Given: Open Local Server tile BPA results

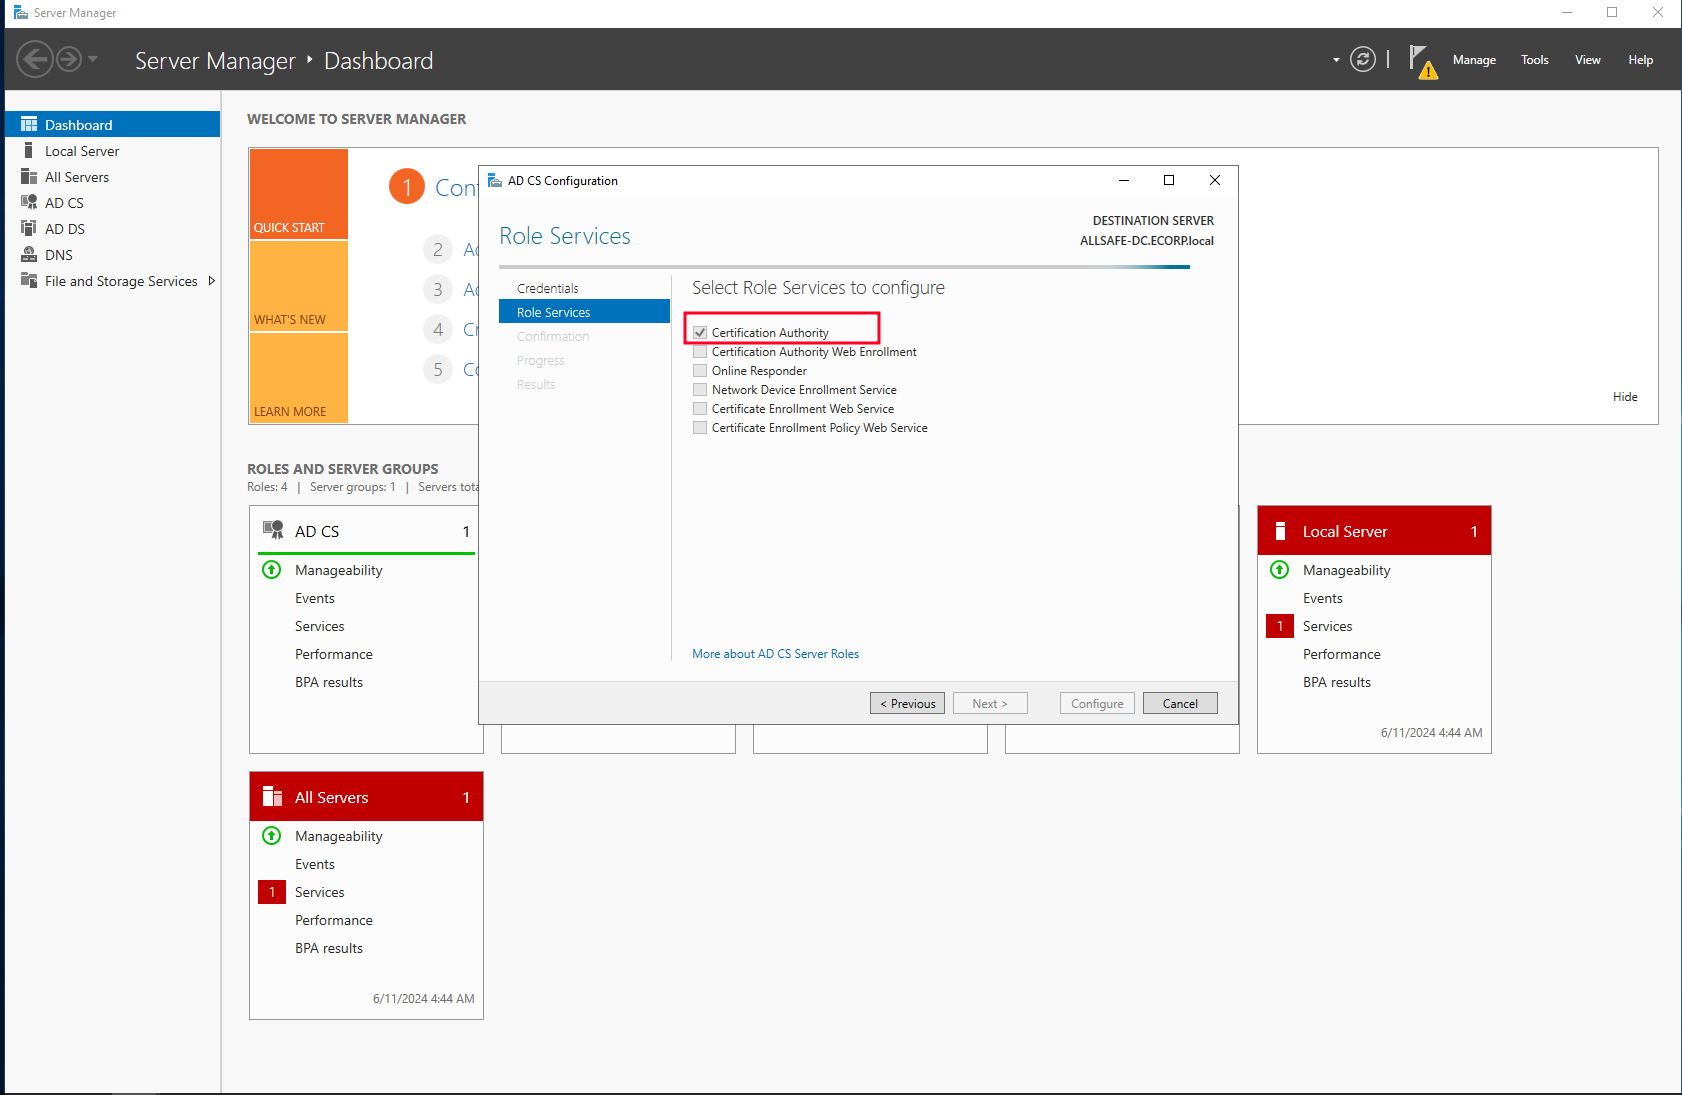Looking at the screenshot, I should pyautogui.click(x=1336, y=682).
